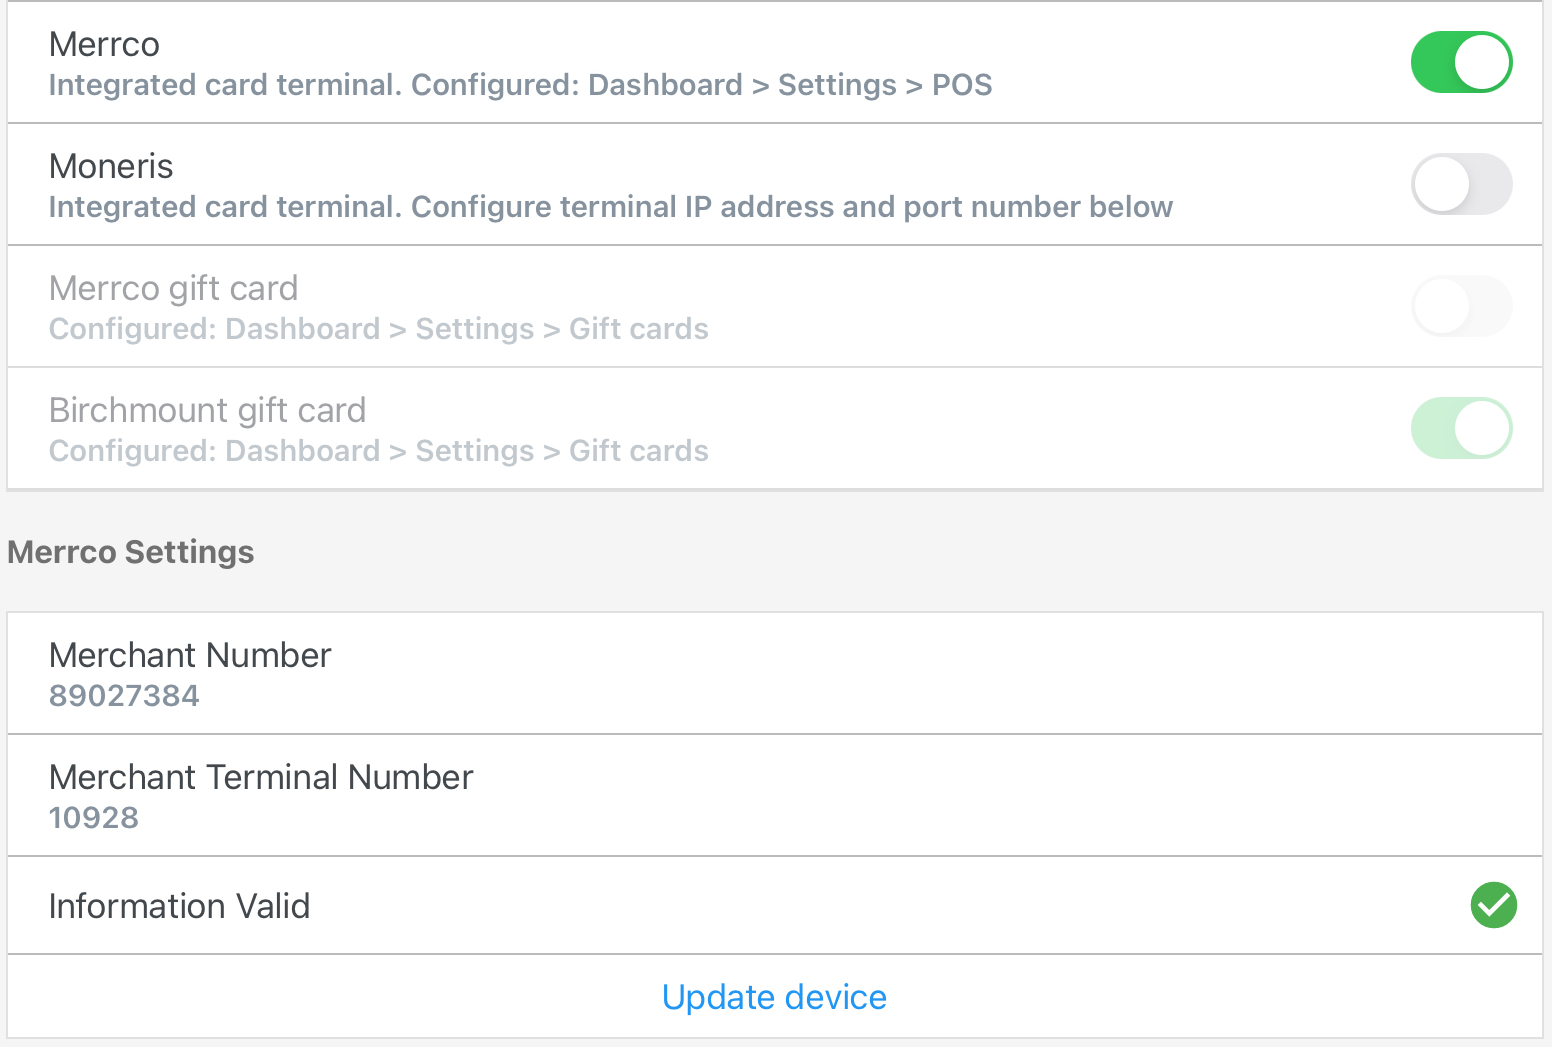Enable the Moneris integrated terminal switch

pyautogui.click(x=1460, y=184)
